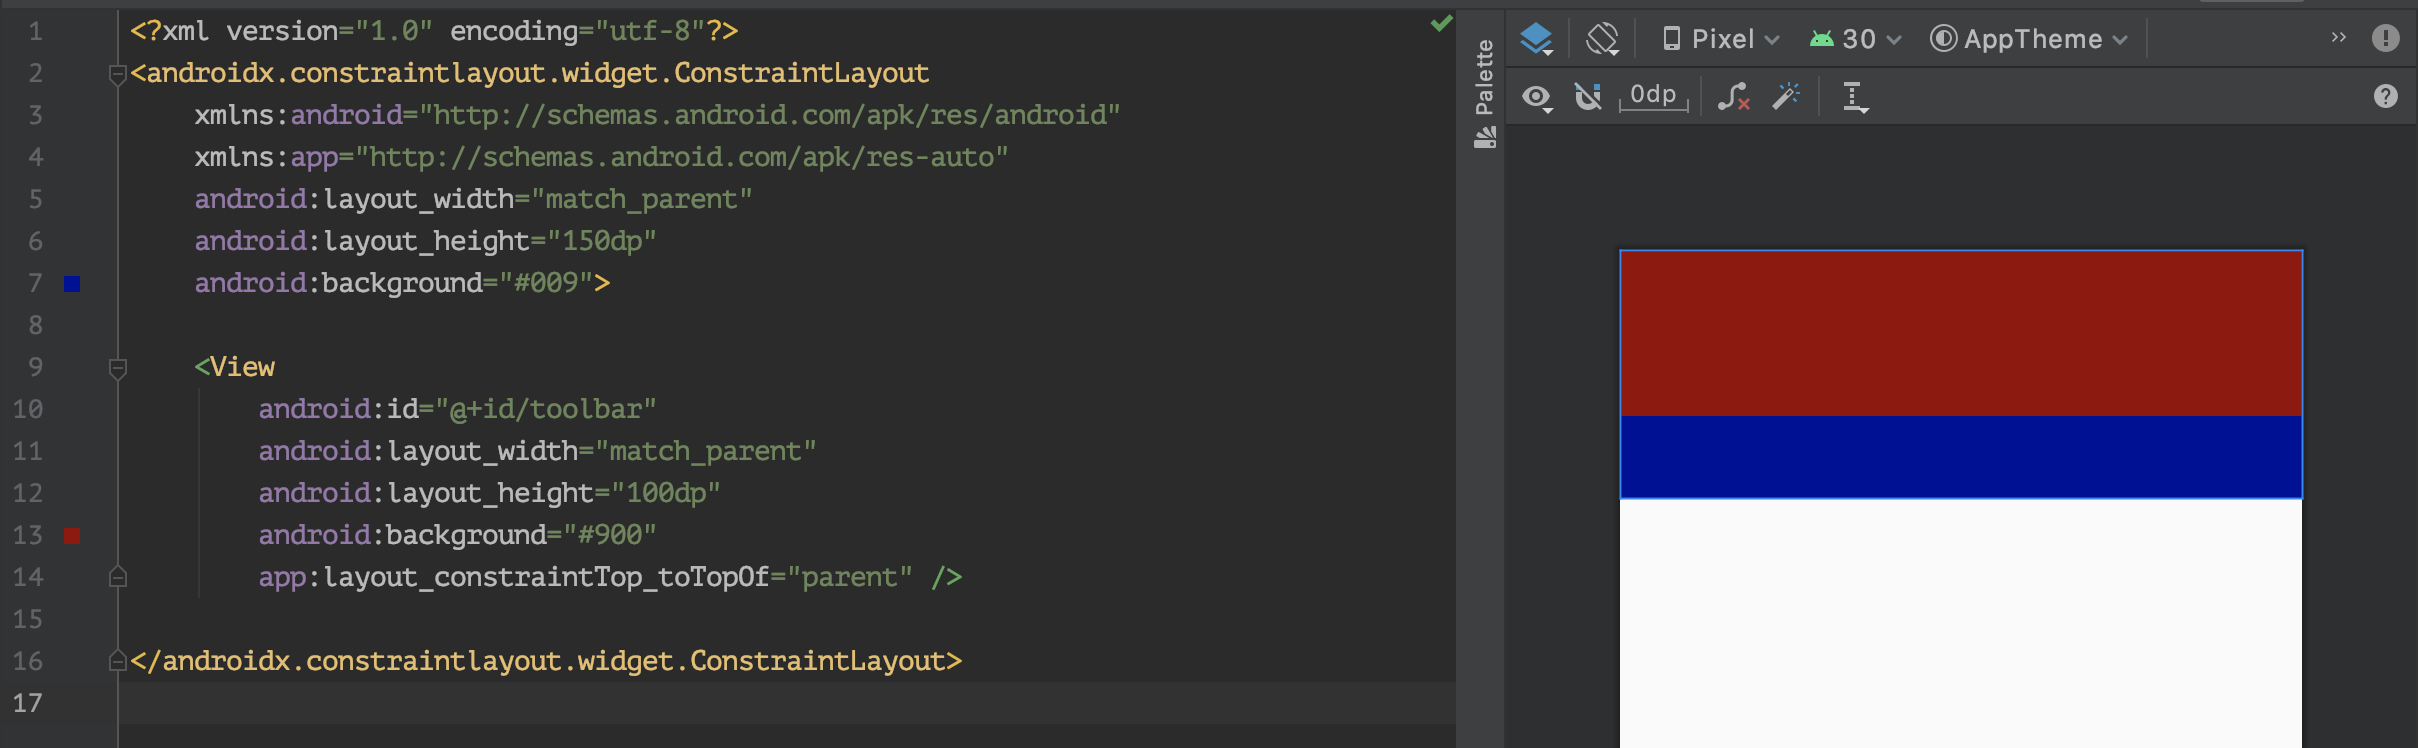Click the red #900 gutter color swatch
2418x748 pixels.
[x=72, y=536]
